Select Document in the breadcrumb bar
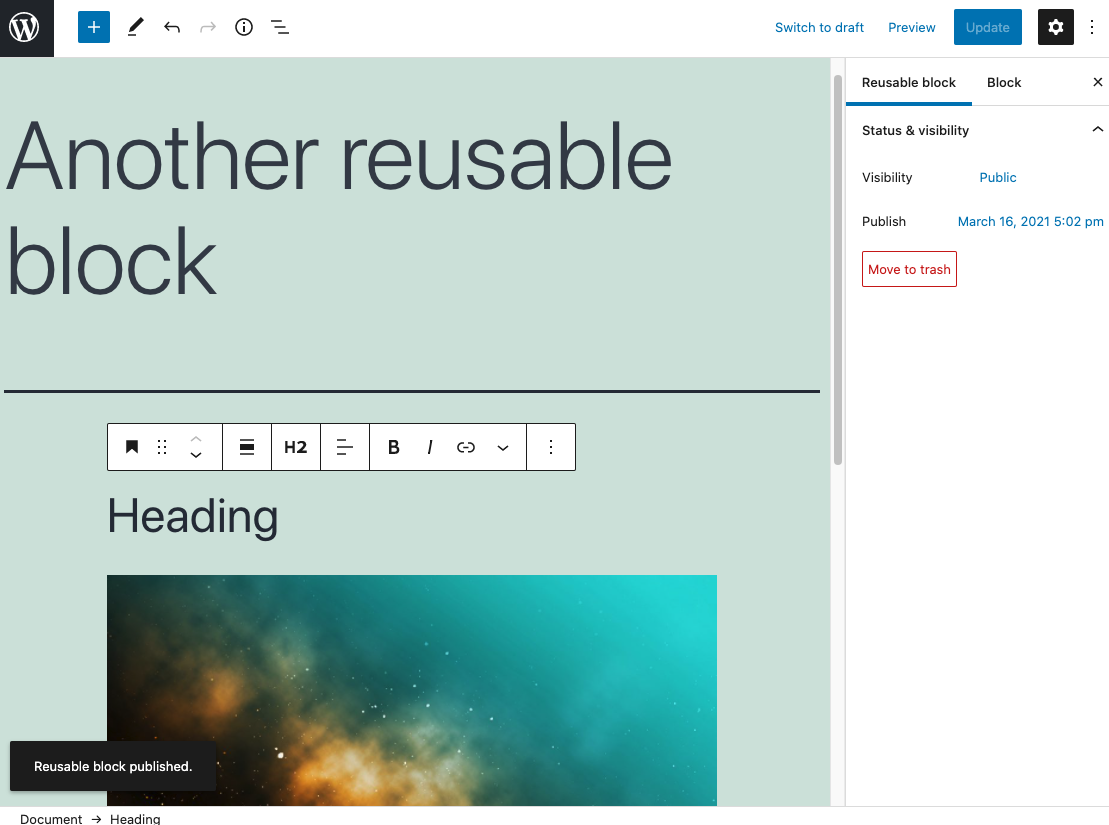The height and width of the screenshot is (825, 1109). click(x=50, y=818)
